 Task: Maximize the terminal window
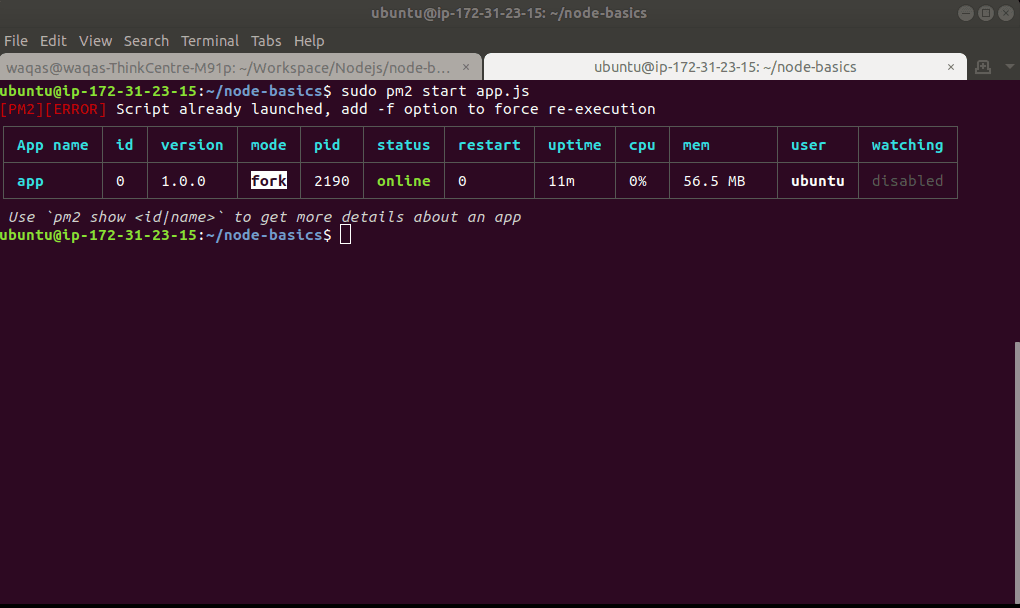coord(985,13)
